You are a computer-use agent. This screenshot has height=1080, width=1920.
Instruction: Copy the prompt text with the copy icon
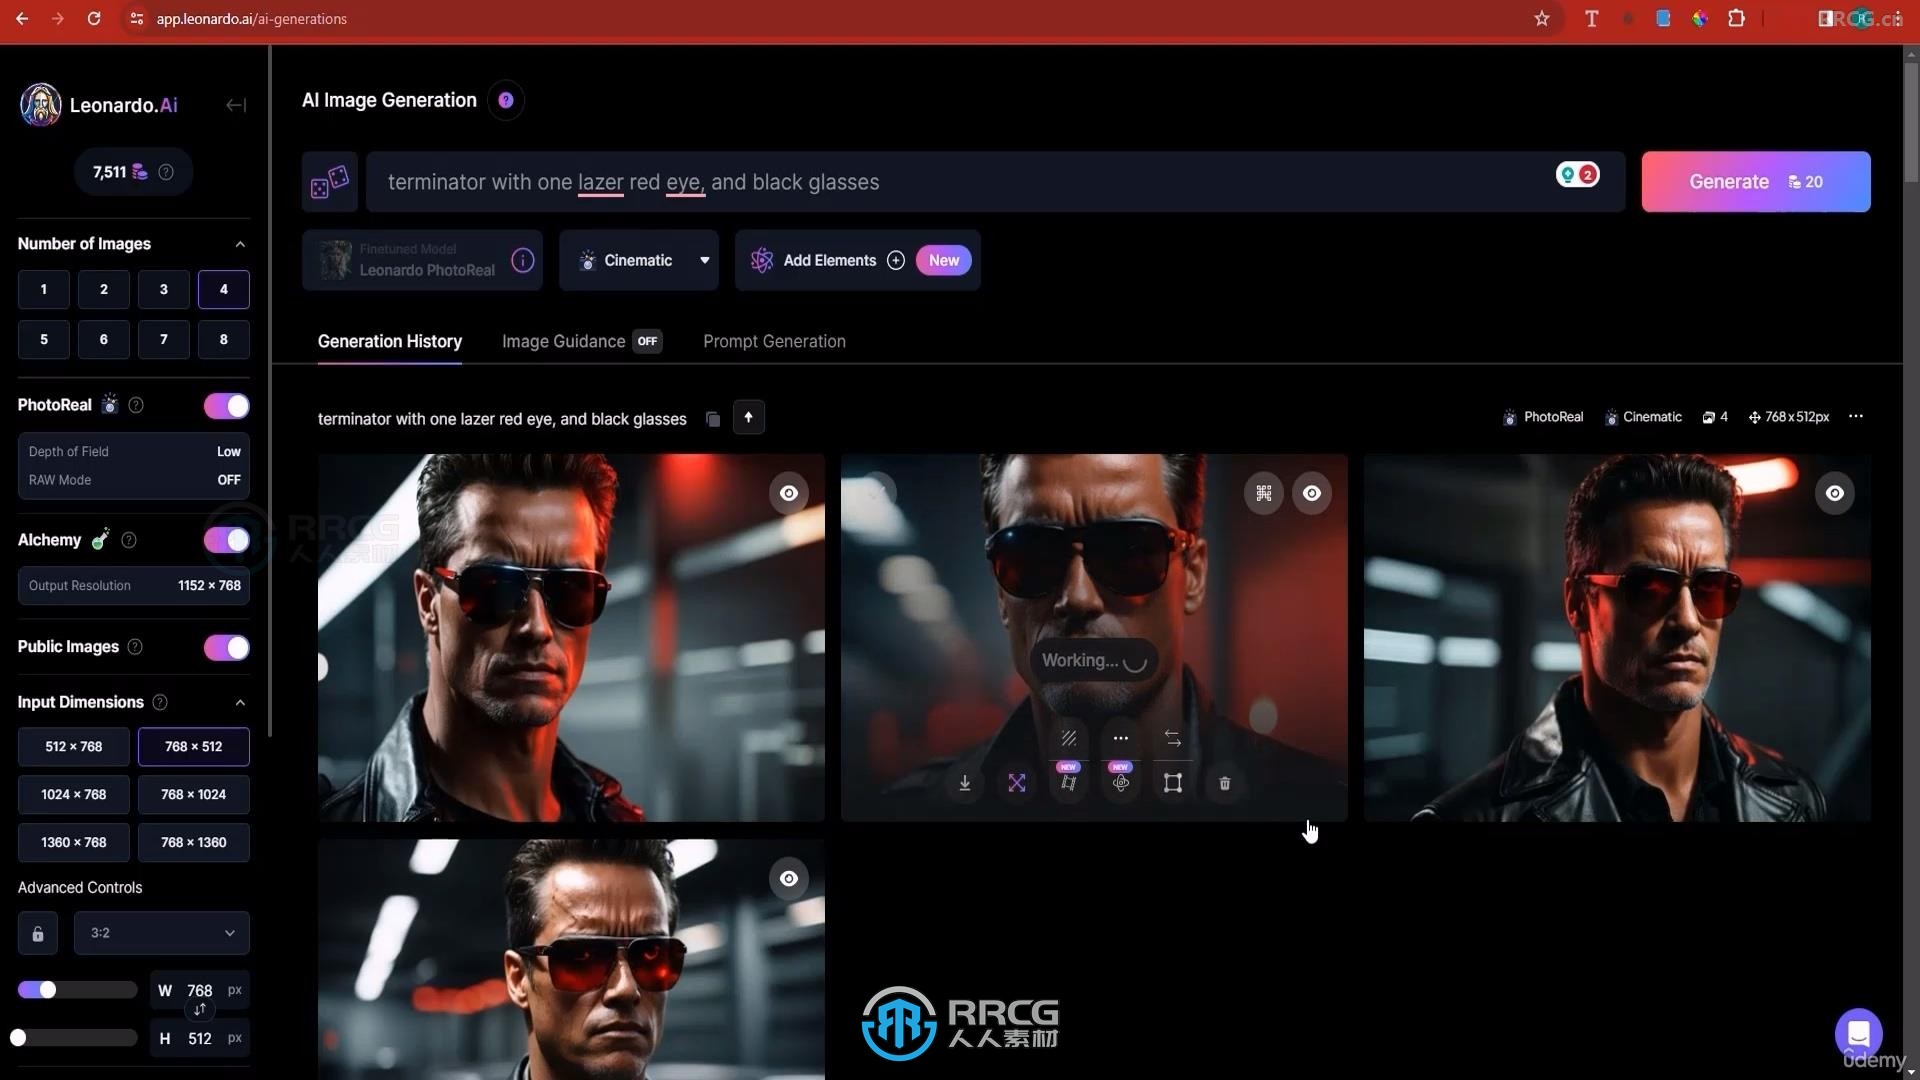[713, 419]
